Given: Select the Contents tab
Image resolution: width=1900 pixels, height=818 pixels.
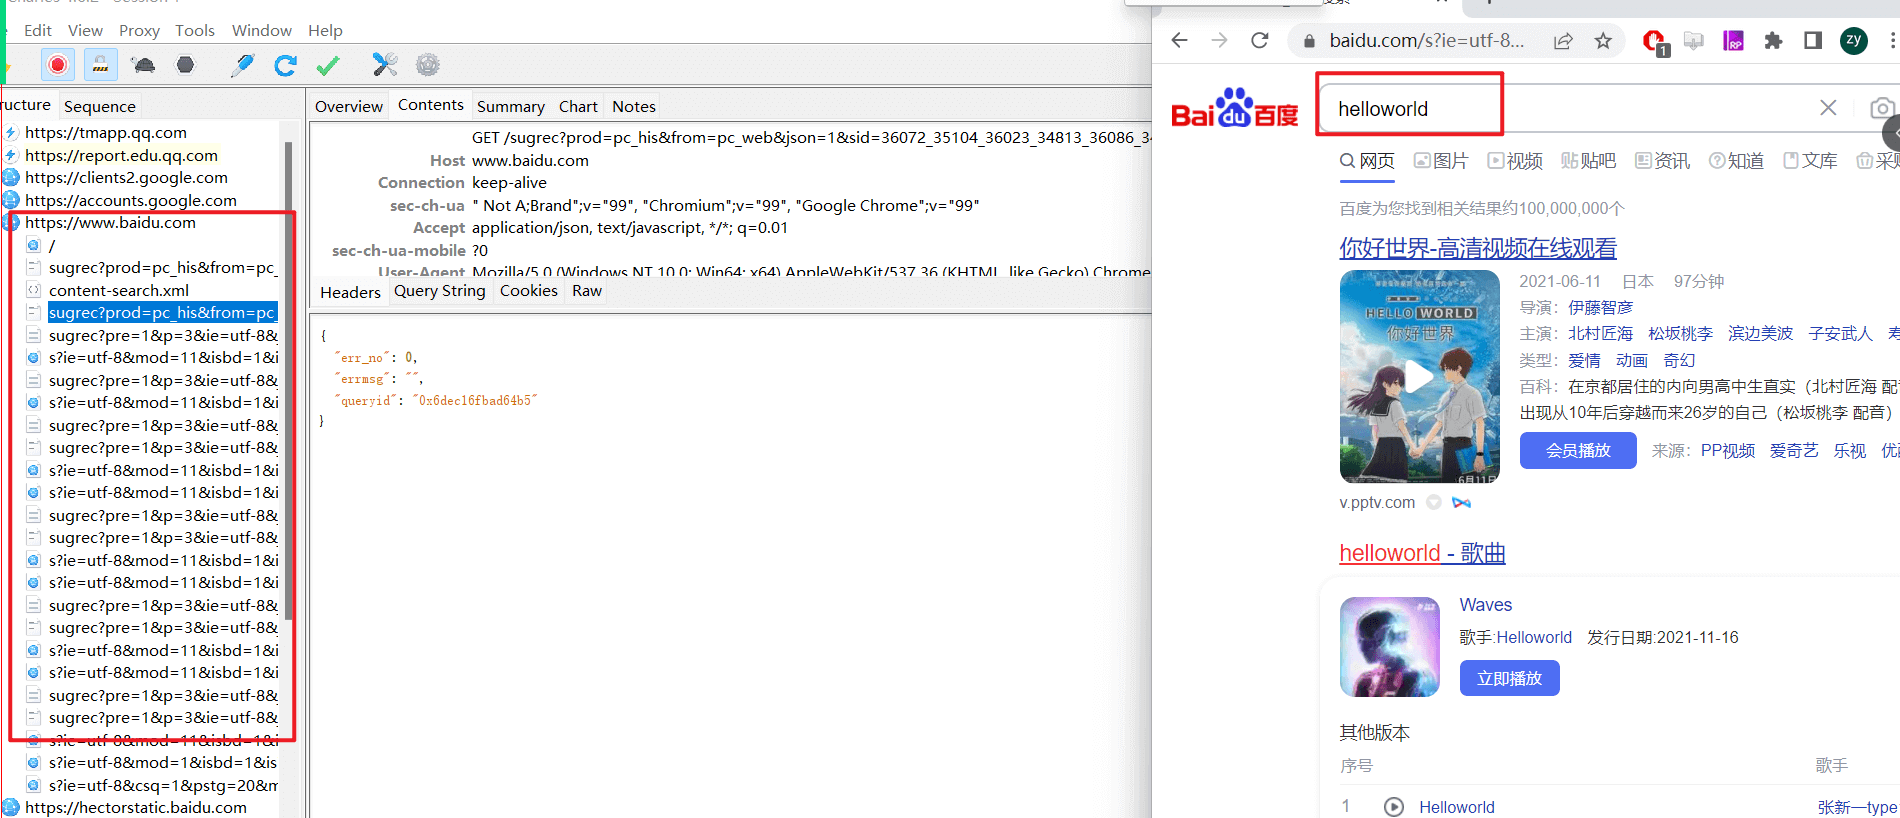Looking at the screenshot, I should [x=431, y=105].
